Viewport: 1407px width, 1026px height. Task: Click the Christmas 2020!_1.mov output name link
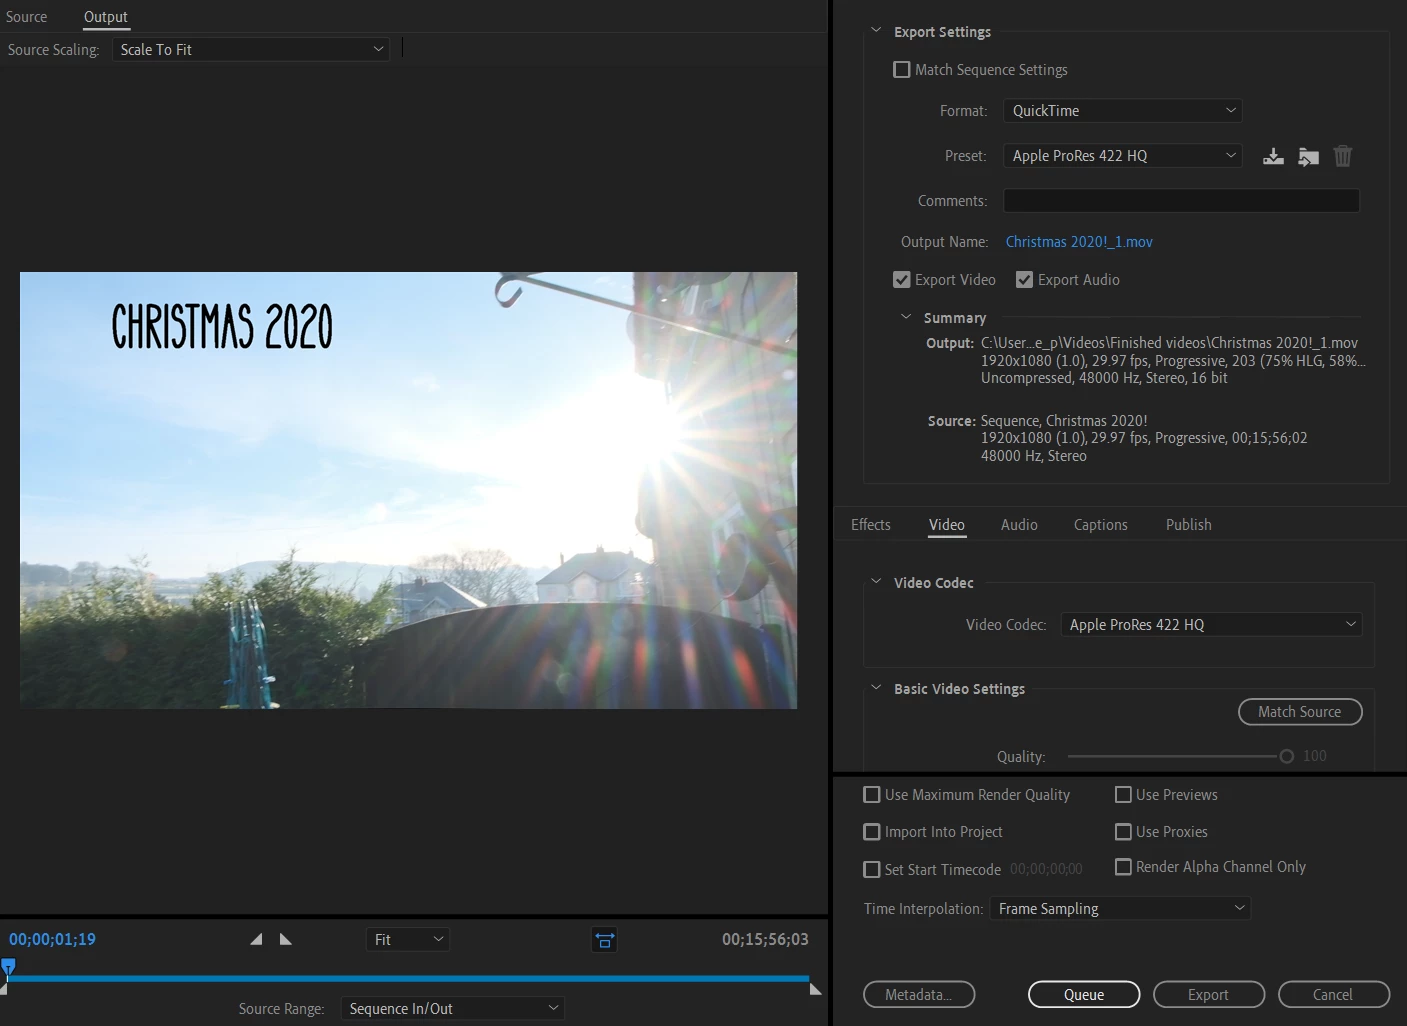[1079, 242]
